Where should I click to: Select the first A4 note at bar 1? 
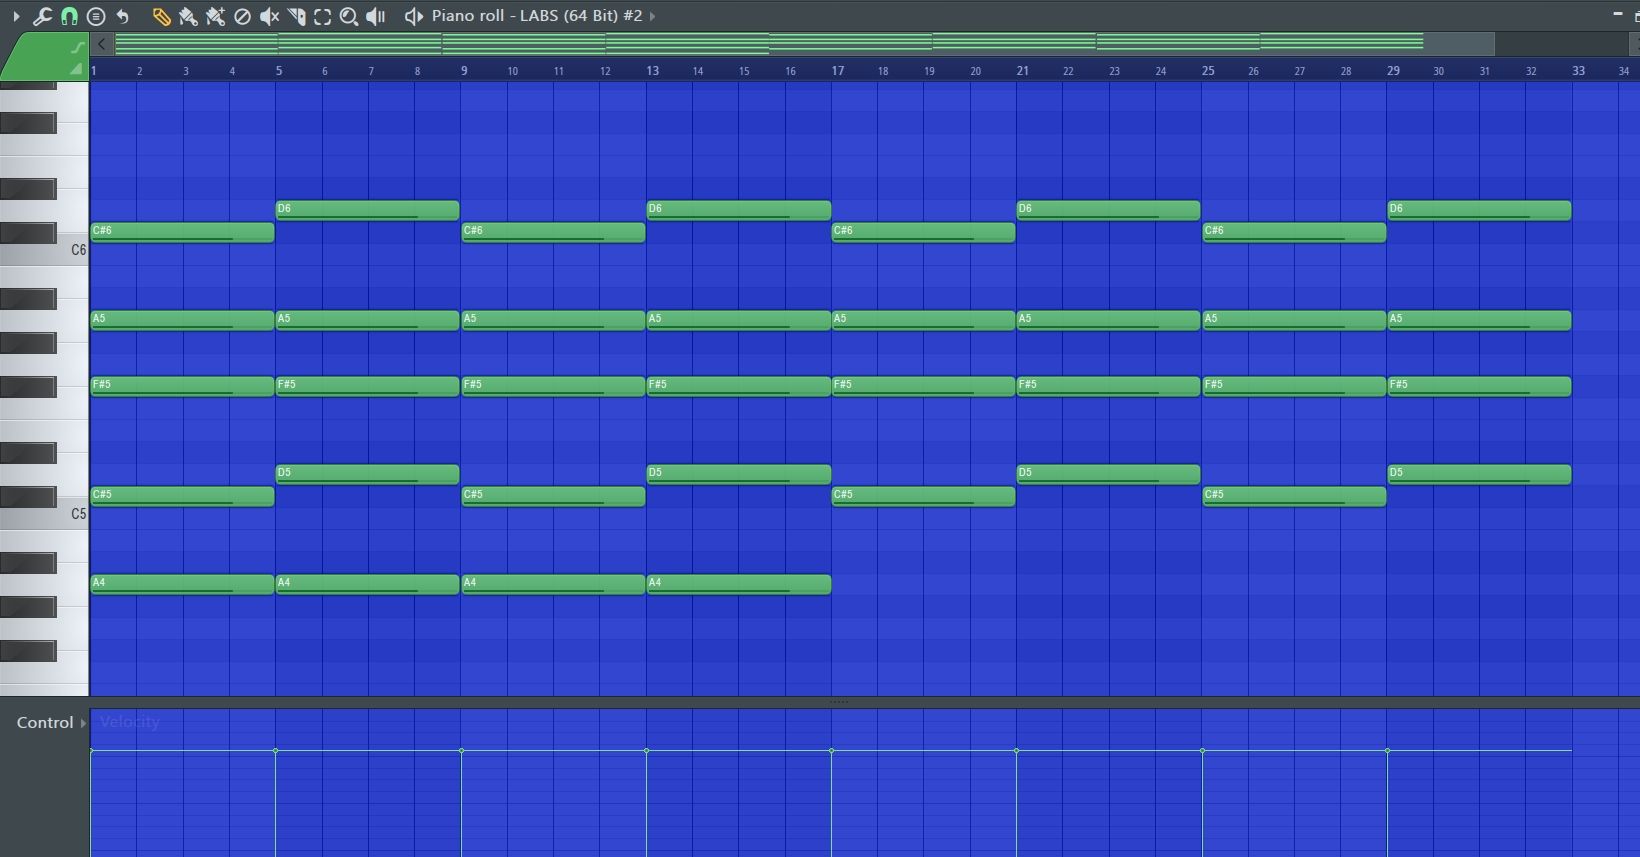click(182, 584)
